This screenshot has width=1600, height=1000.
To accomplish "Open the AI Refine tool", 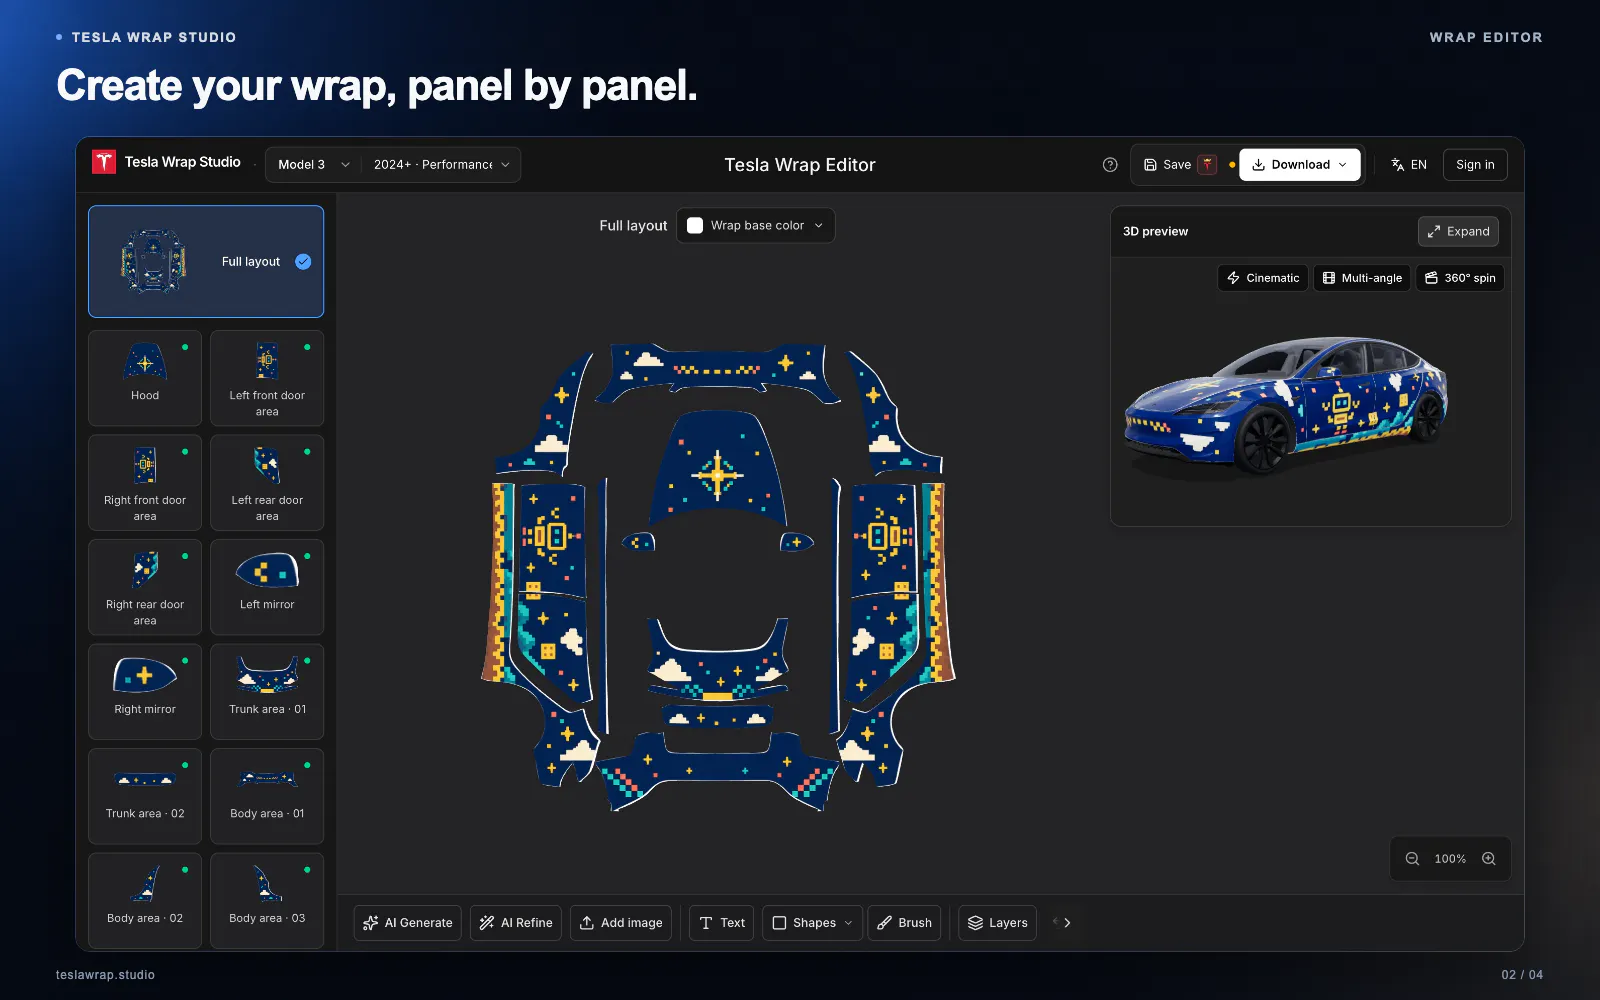I will click(516, 923).
